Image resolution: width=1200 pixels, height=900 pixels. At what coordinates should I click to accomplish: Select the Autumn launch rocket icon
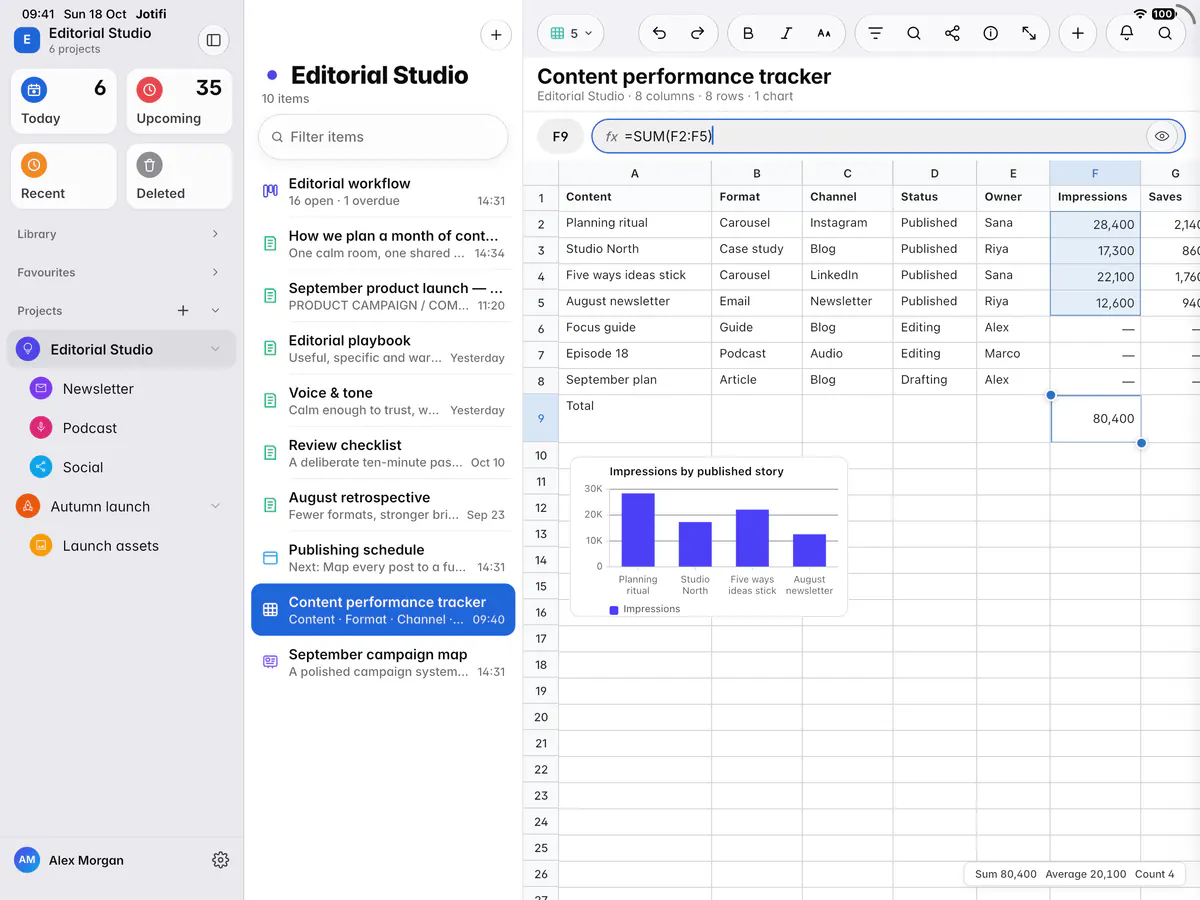28,506
